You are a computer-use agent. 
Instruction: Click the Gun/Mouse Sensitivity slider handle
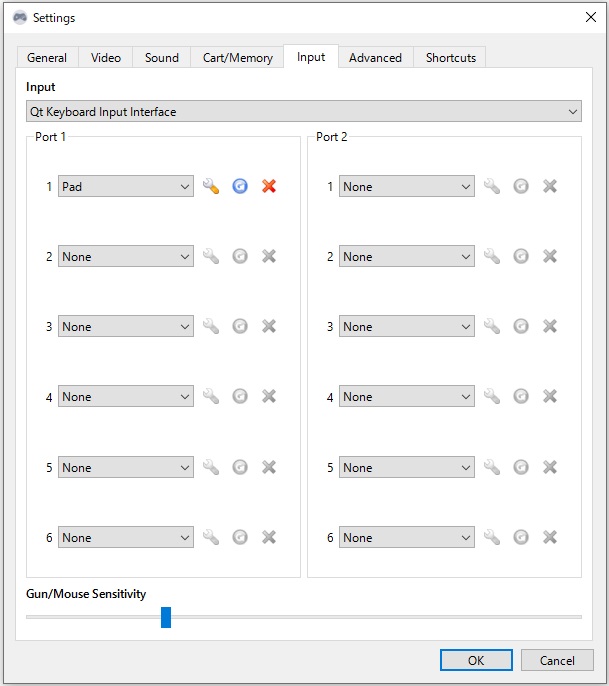[x=166, y=617]
